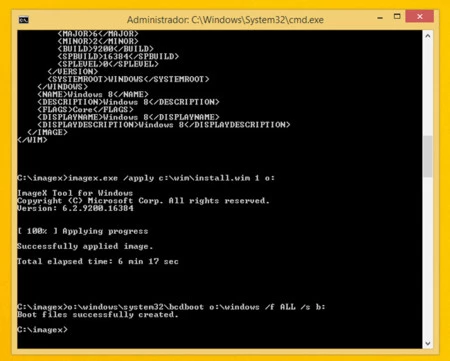The height and width of the screenshot is (361, 450).
Task: Click the '<DESCRIPTION>Windows 8</DESCRIPTION>' line
Action: coord(128,102)
